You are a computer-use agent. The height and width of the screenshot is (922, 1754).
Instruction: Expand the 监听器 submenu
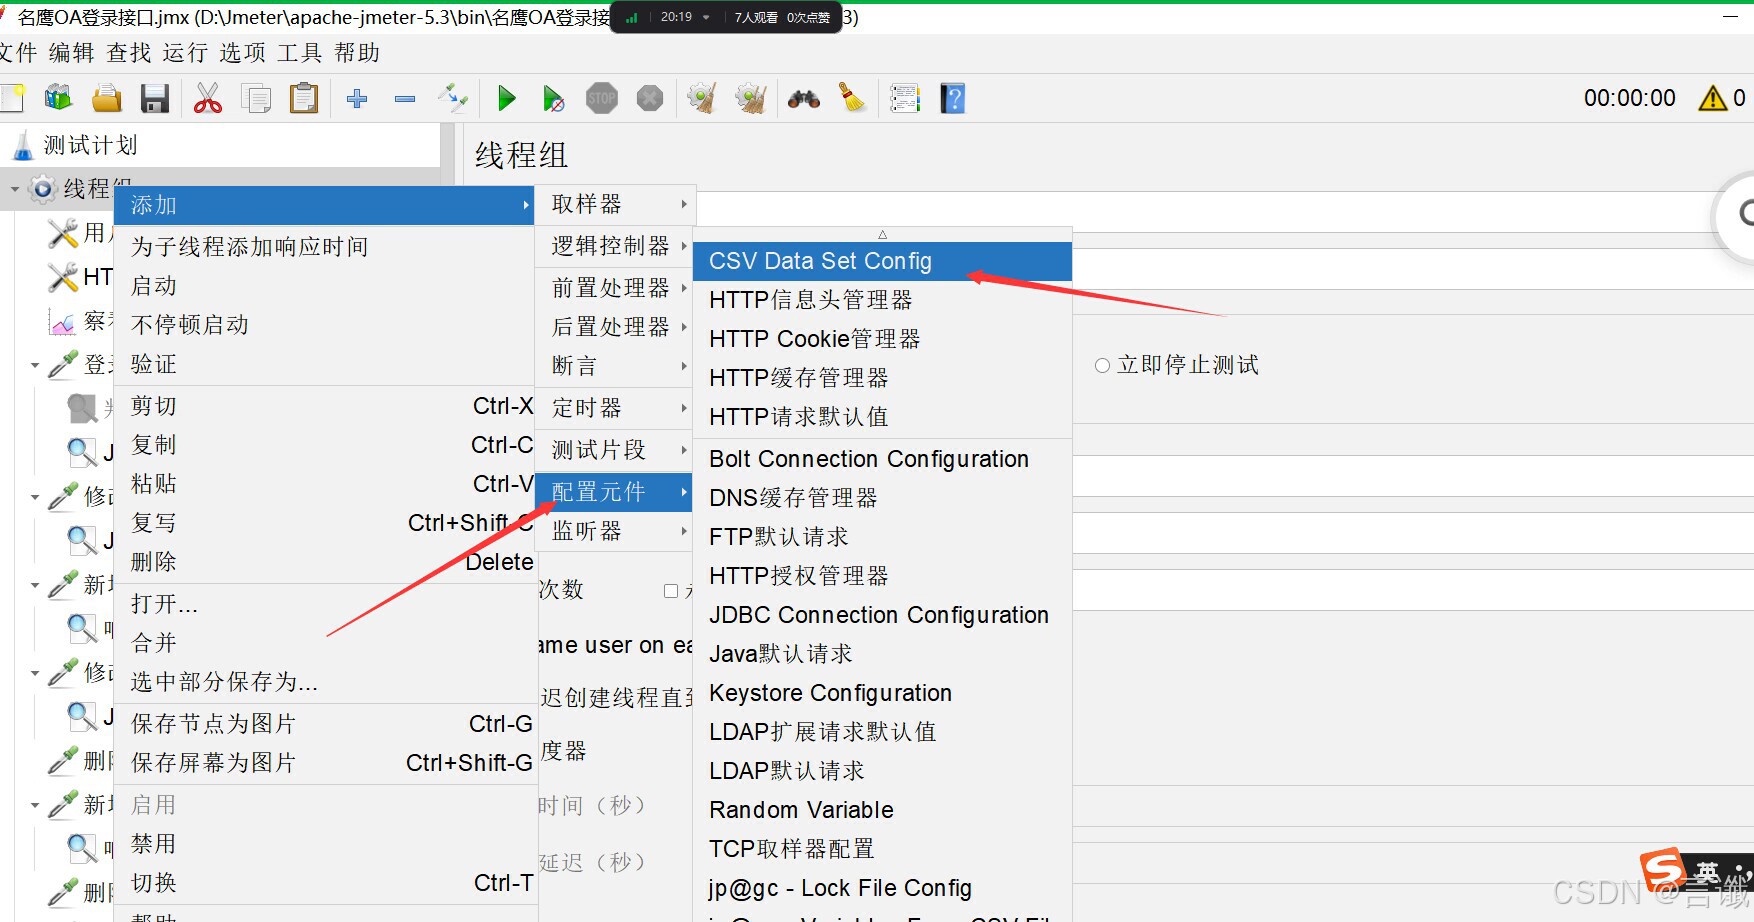(x=615, y=531)
